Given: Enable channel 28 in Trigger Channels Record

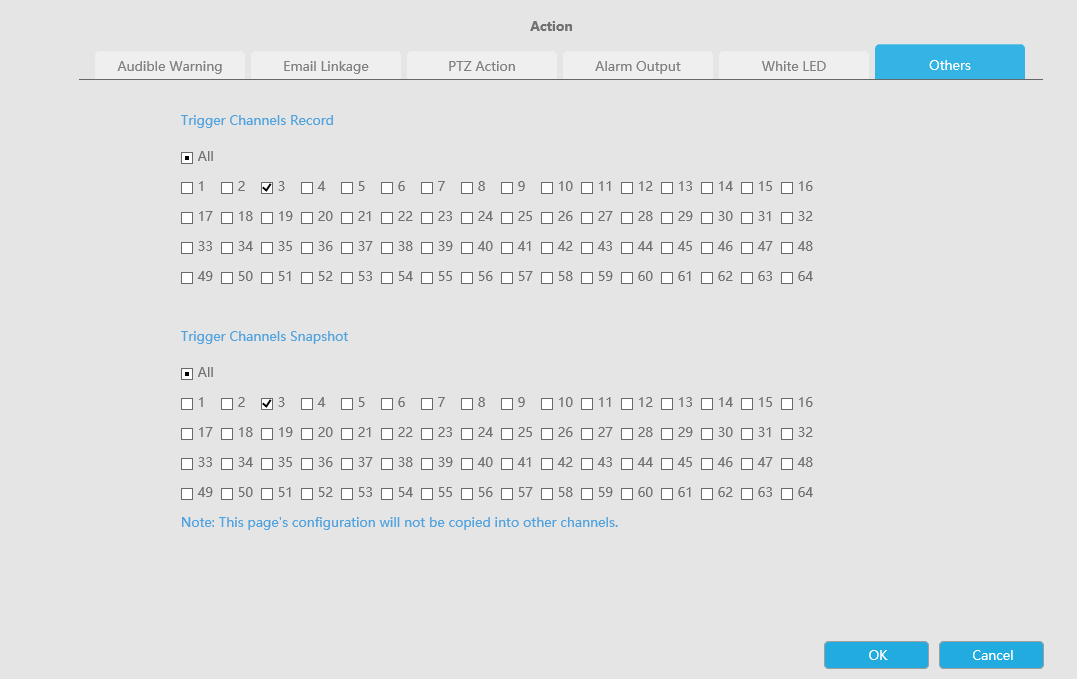Looking at the screenshot, I should pyautogui.click(x=627, y=218).
